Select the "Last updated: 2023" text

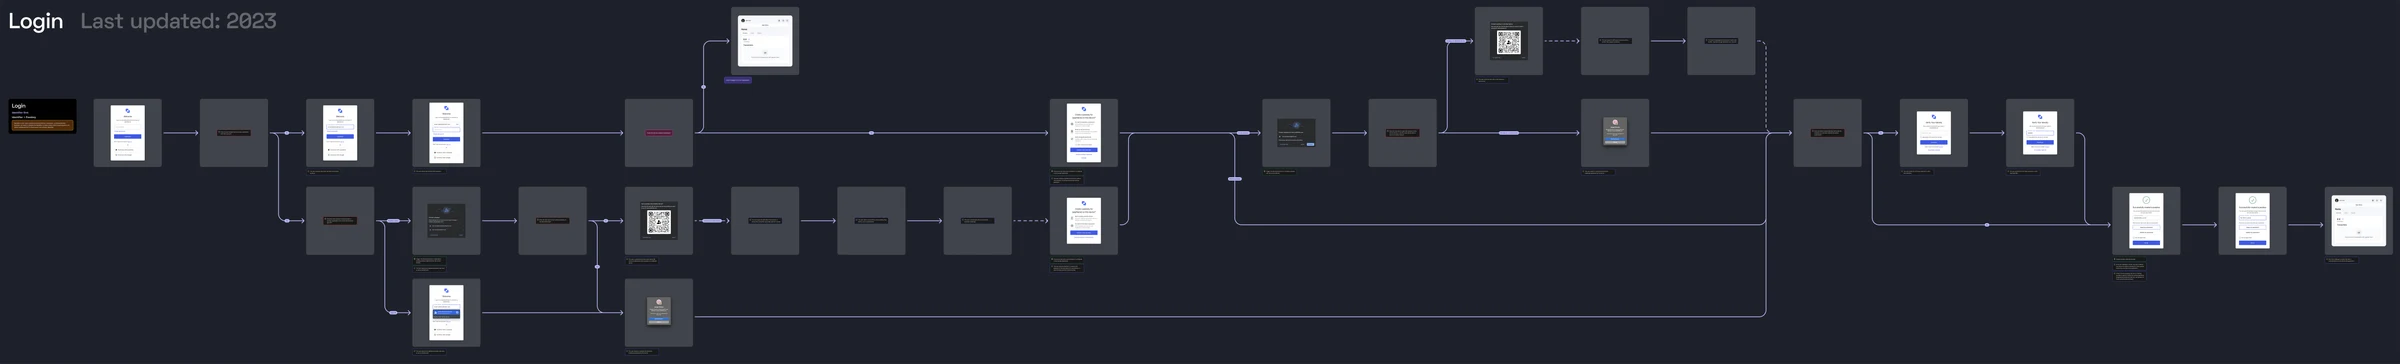tap(178, 21)
